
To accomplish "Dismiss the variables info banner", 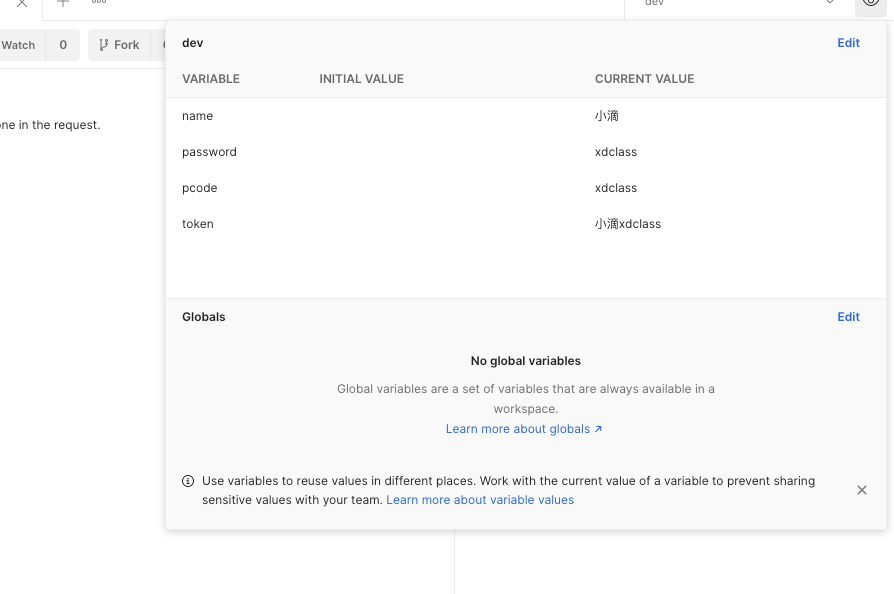I will click(862, 490).
